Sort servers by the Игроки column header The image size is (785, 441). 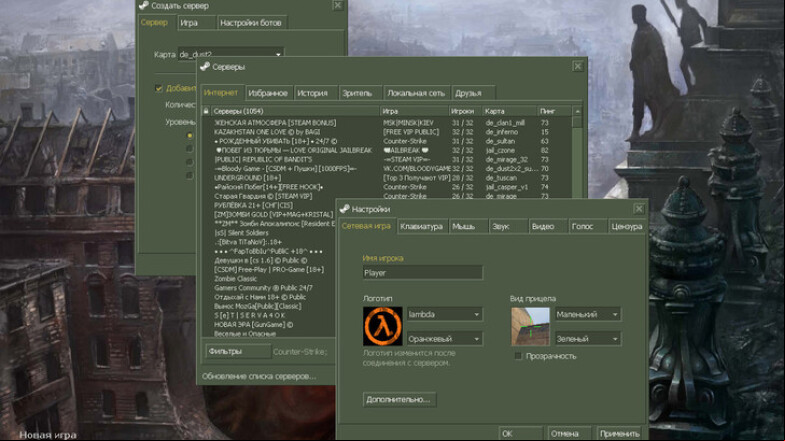[465, 111]
